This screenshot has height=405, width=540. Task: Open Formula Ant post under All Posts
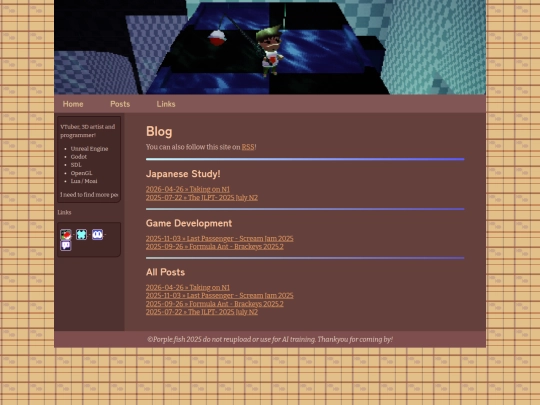(215, 304)
